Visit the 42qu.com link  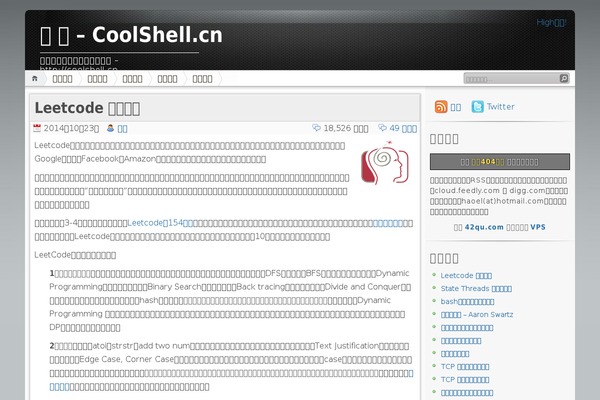pyautogui.click(x=484, y=227)
